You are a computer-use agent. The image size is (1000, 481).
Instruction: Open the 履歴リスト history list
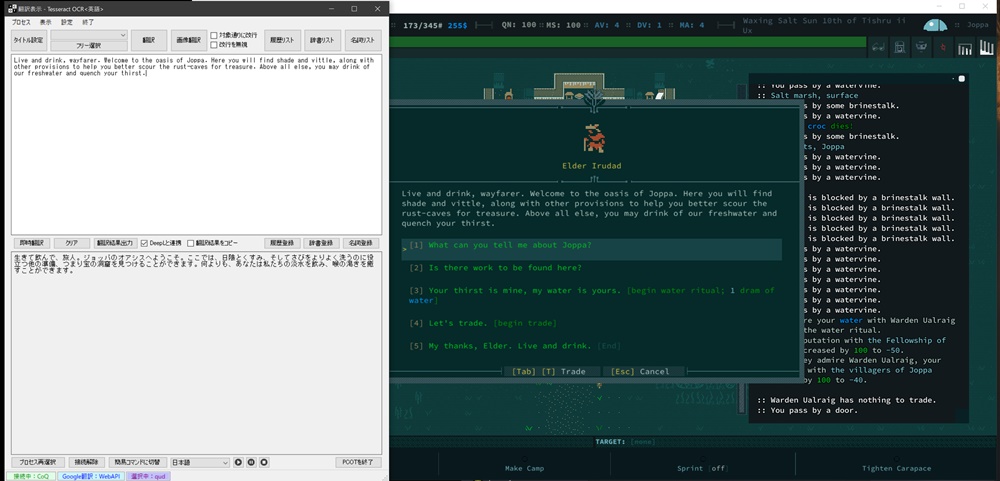[283, 40]
